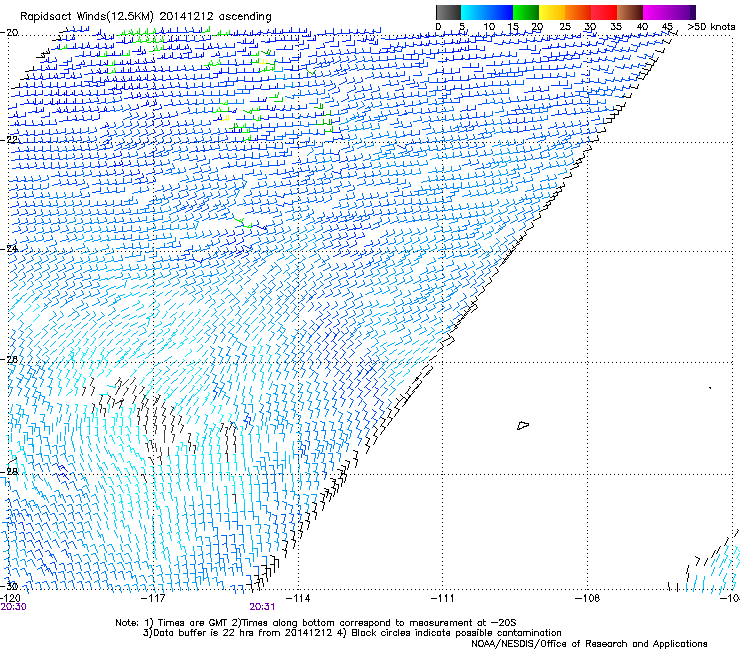Click the small island outline east of the swath
Viewport: 740px width, 650px height.
coord(523,425)
